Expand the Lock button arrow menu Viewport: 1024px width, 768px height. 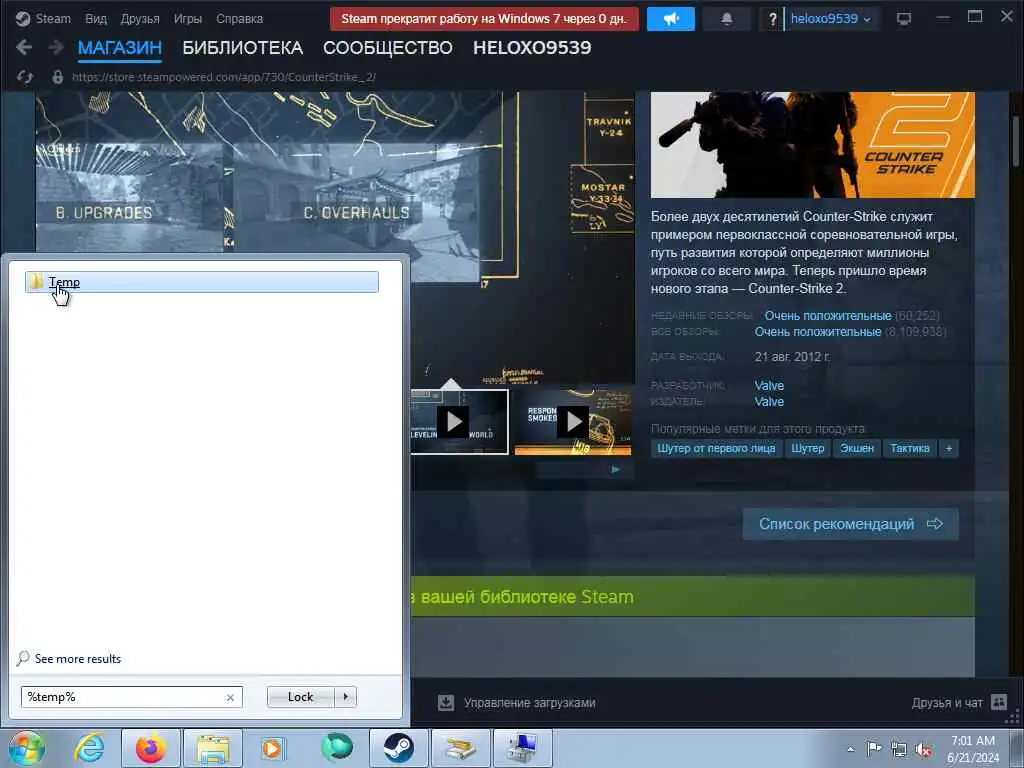345,697
